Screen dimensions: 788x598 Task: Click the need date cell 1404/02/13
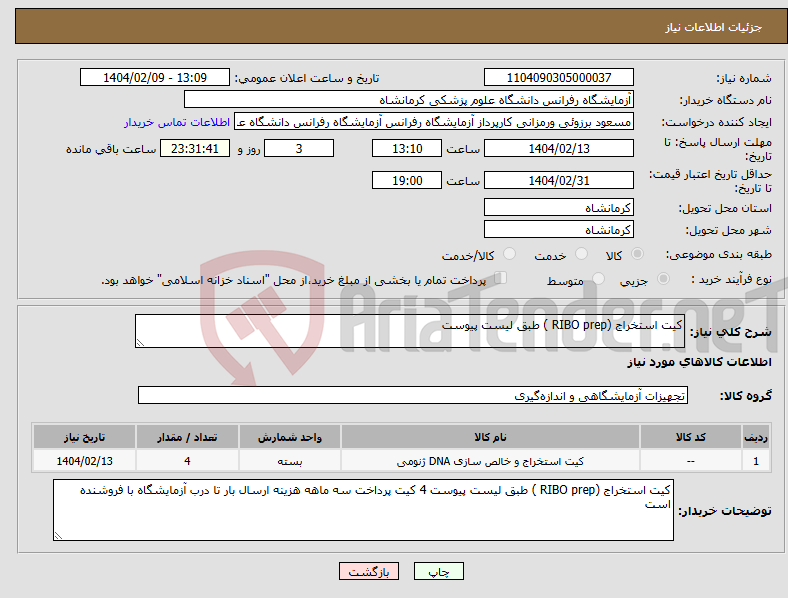coord(84,461)
